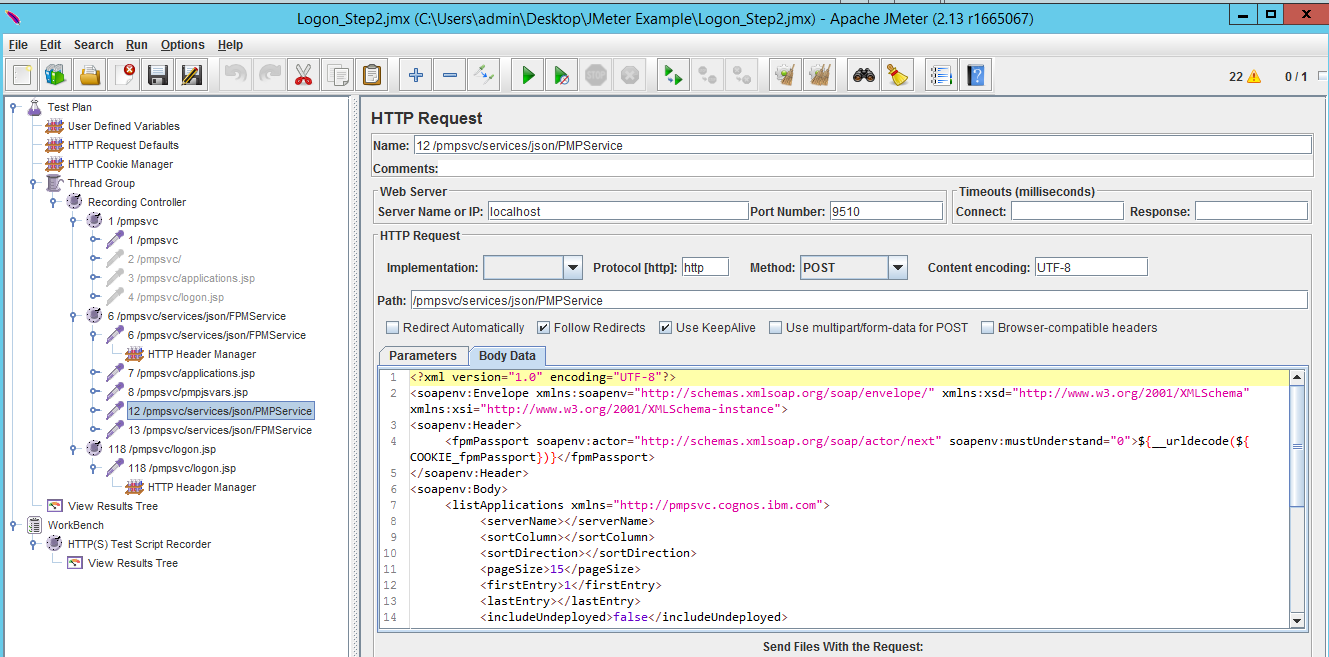This screenshot has height=657, width=1329.
Task: Expand all nodes with the plus icon
Action: tap(416, 74)
